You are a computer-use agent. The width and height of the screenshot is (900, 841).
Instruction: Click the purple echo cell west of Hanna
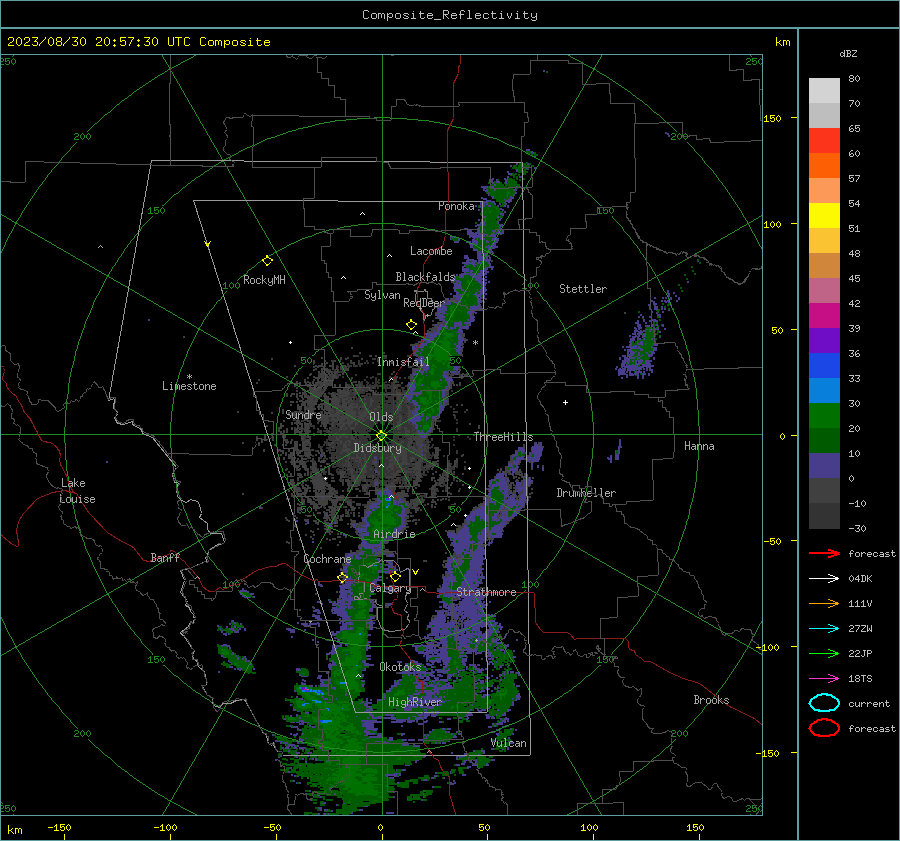point(615,453)
